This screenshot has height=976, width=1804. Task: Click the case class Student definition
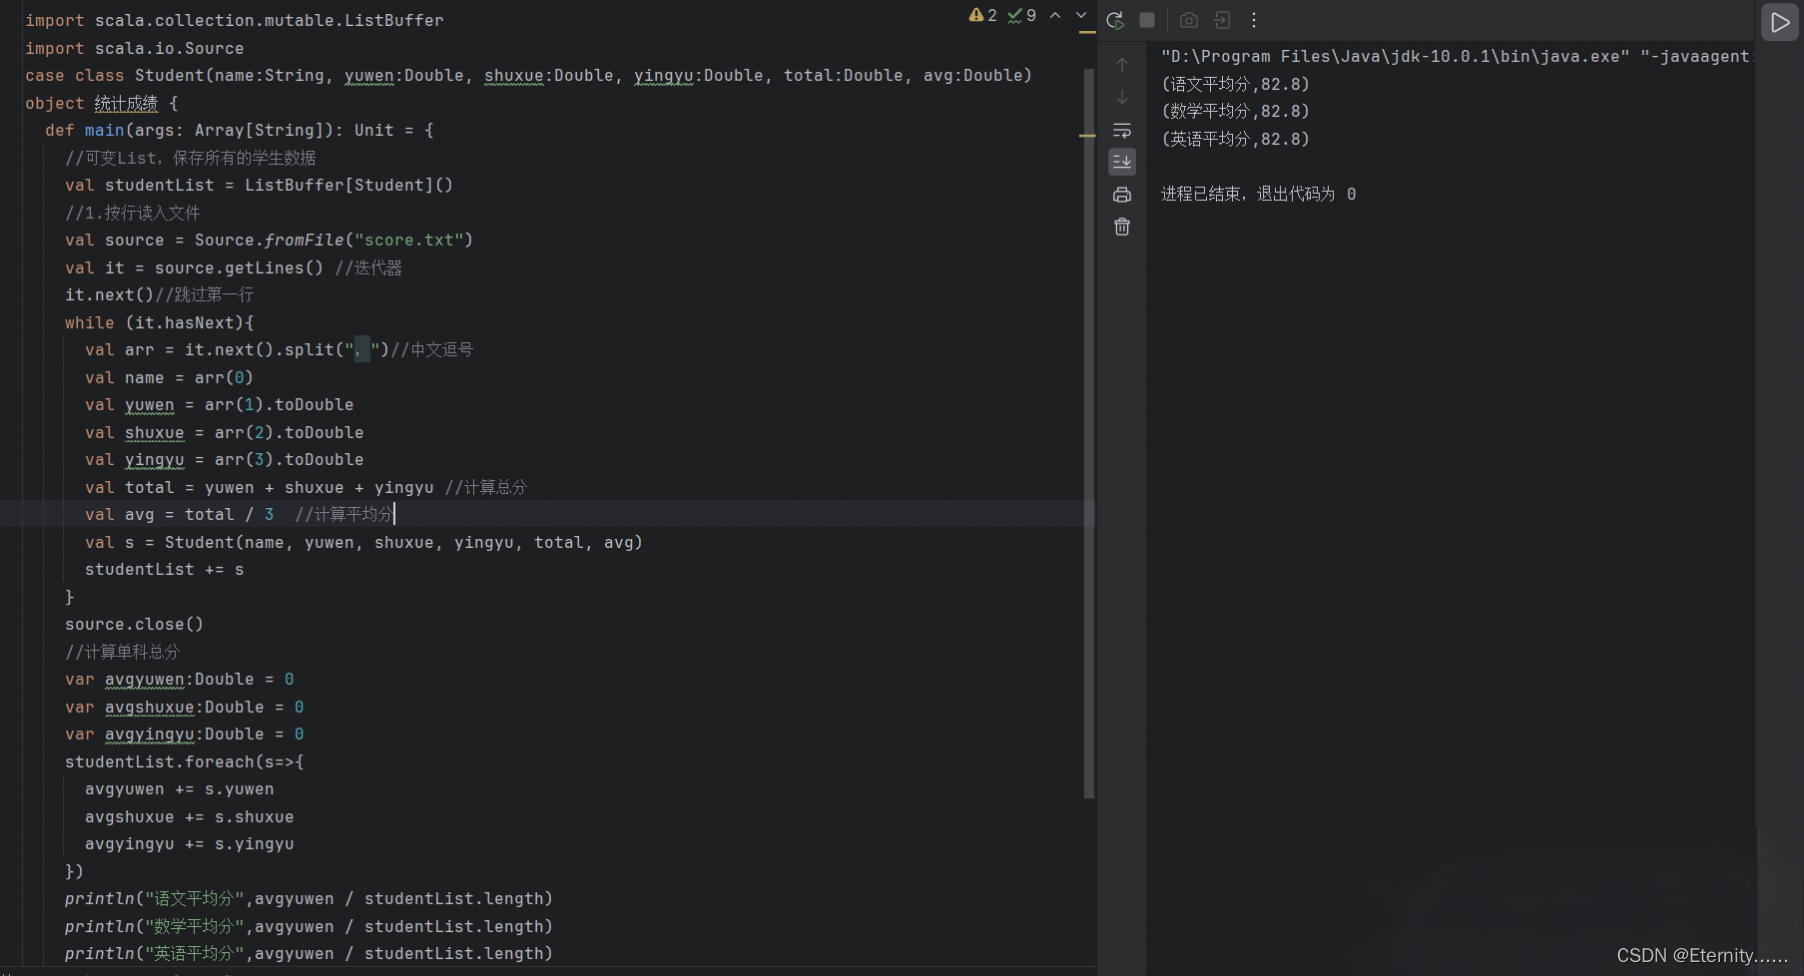528,76
